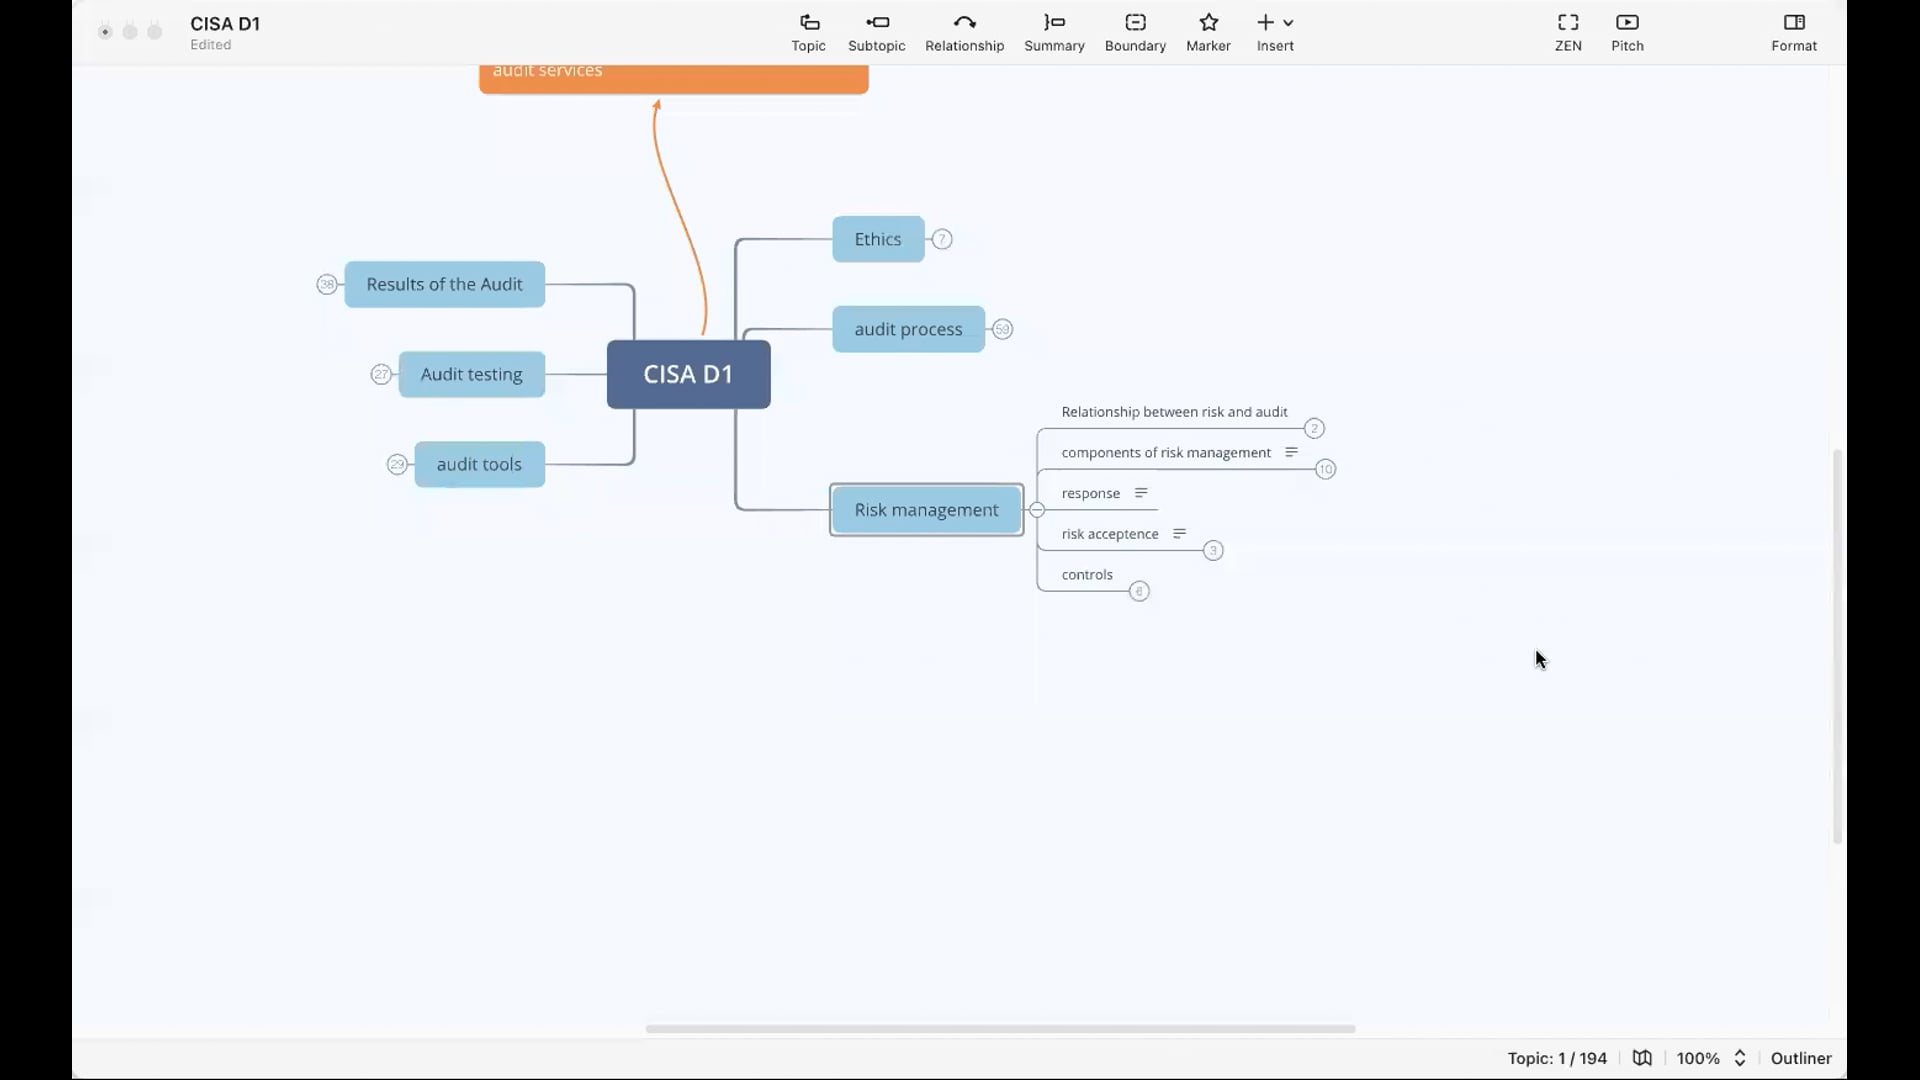Open the Insert dropdown arrow
This screenshot has height=1080, width=1920.
click(1288, 23)
